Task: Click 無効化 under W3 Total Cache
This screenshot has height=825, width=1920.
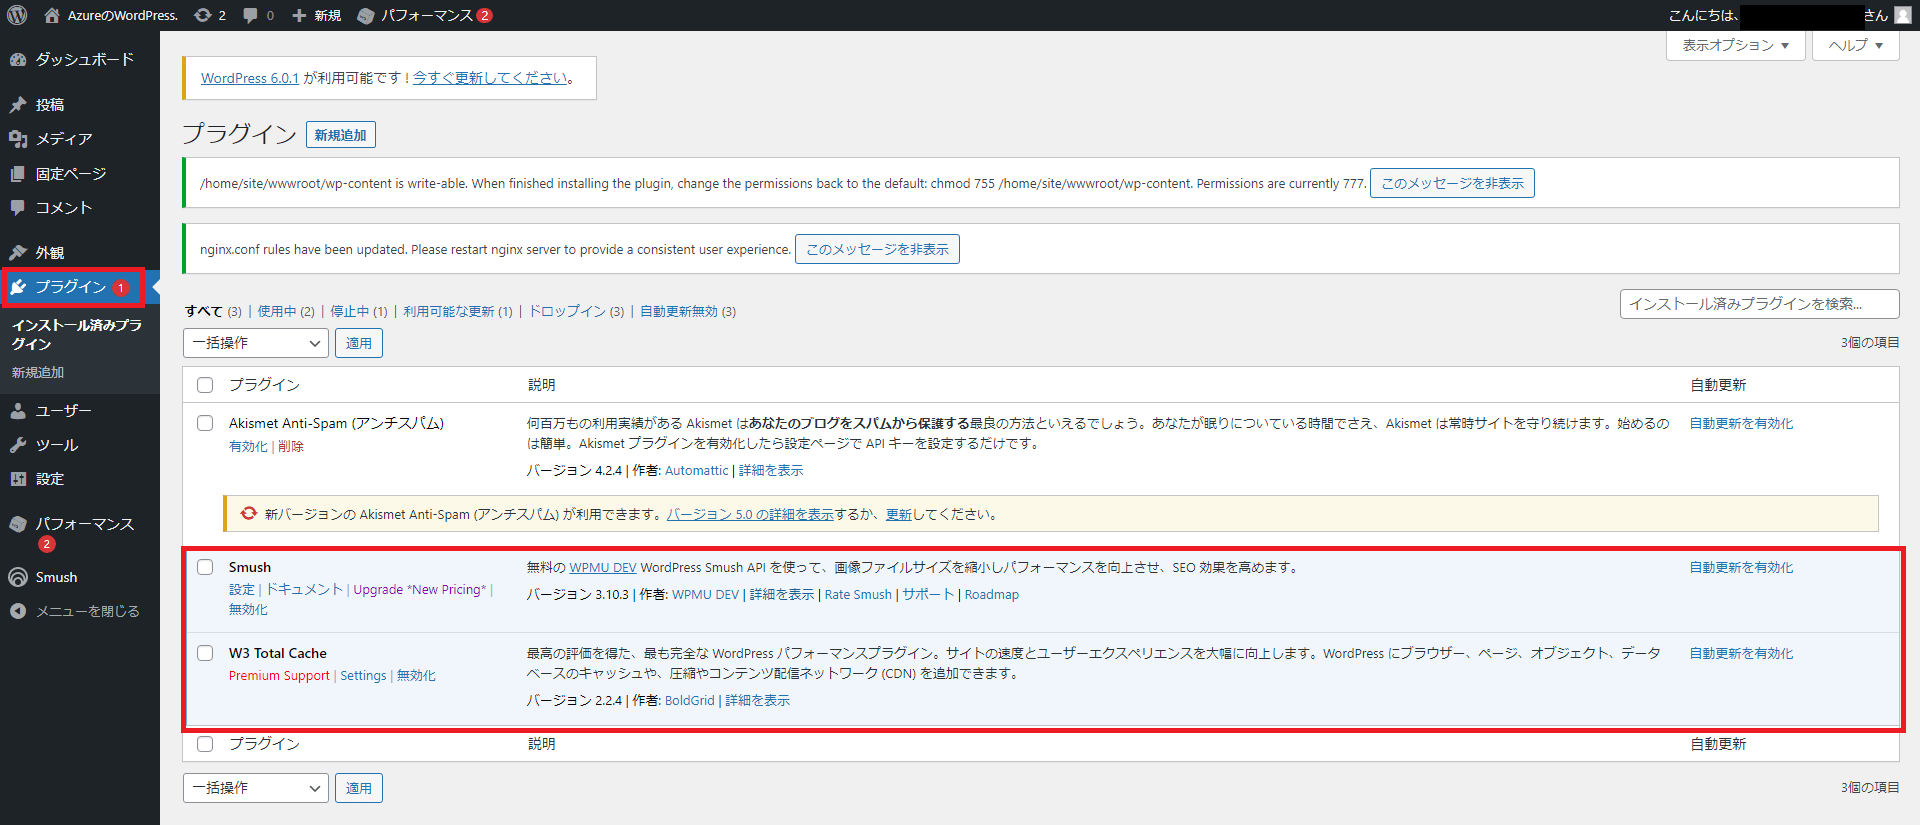Action: pyautogui.click(x=416, y=675)
